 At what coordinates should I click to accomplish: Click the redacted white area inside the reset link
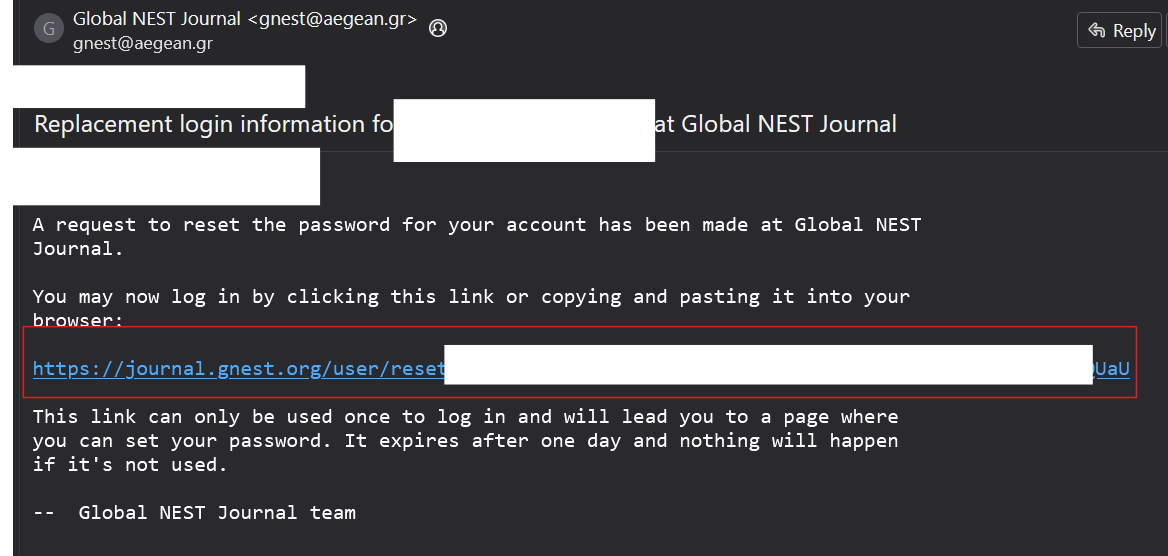click(x=768, y=365)
